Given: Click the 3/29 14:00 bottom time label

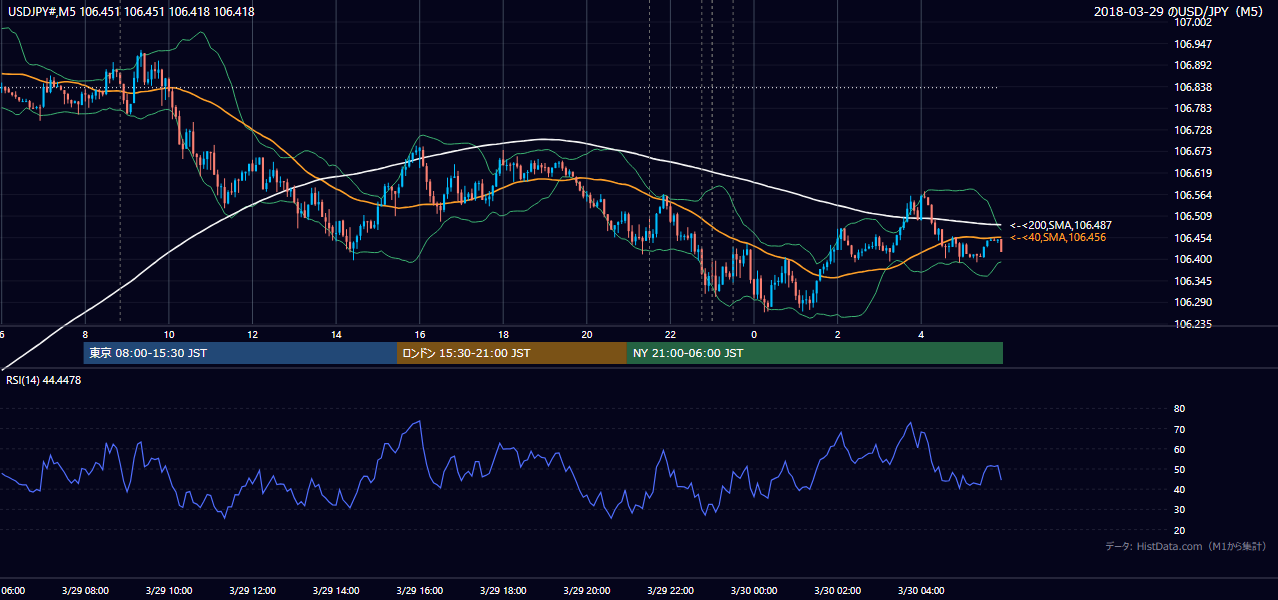Looking at the screenshot, I should coord(336,590).
